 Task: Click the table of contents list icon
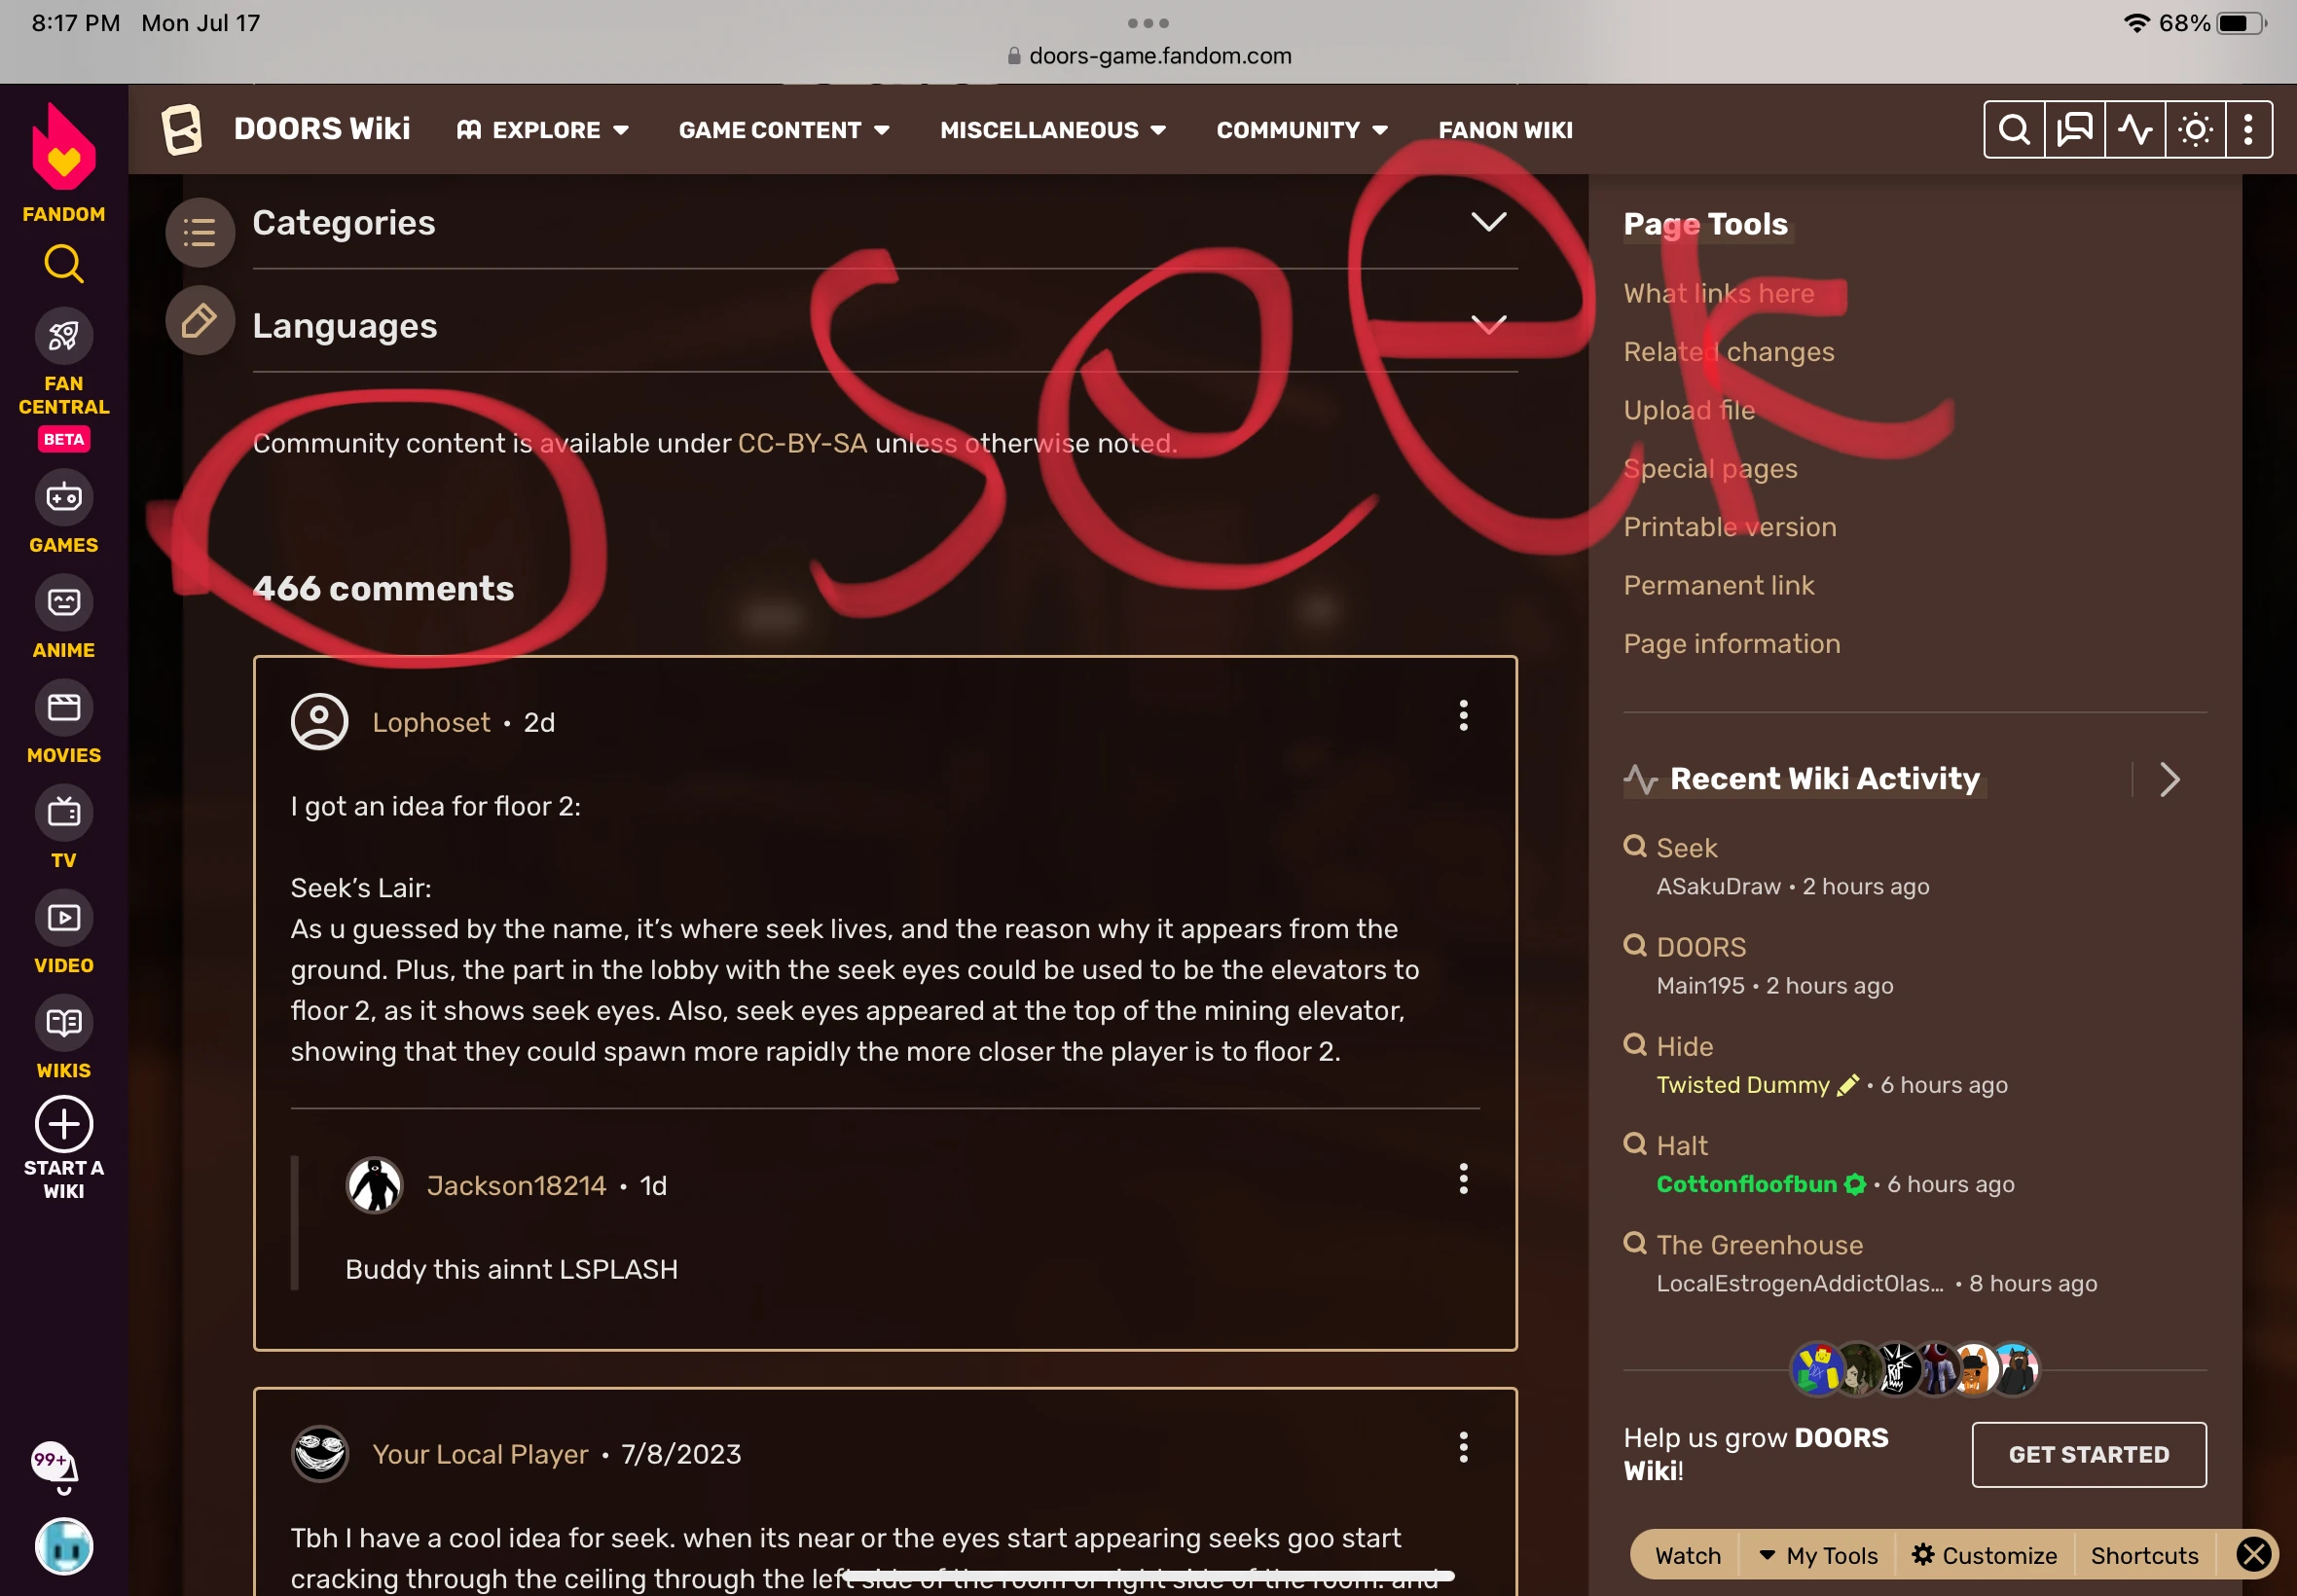(200, 232)
